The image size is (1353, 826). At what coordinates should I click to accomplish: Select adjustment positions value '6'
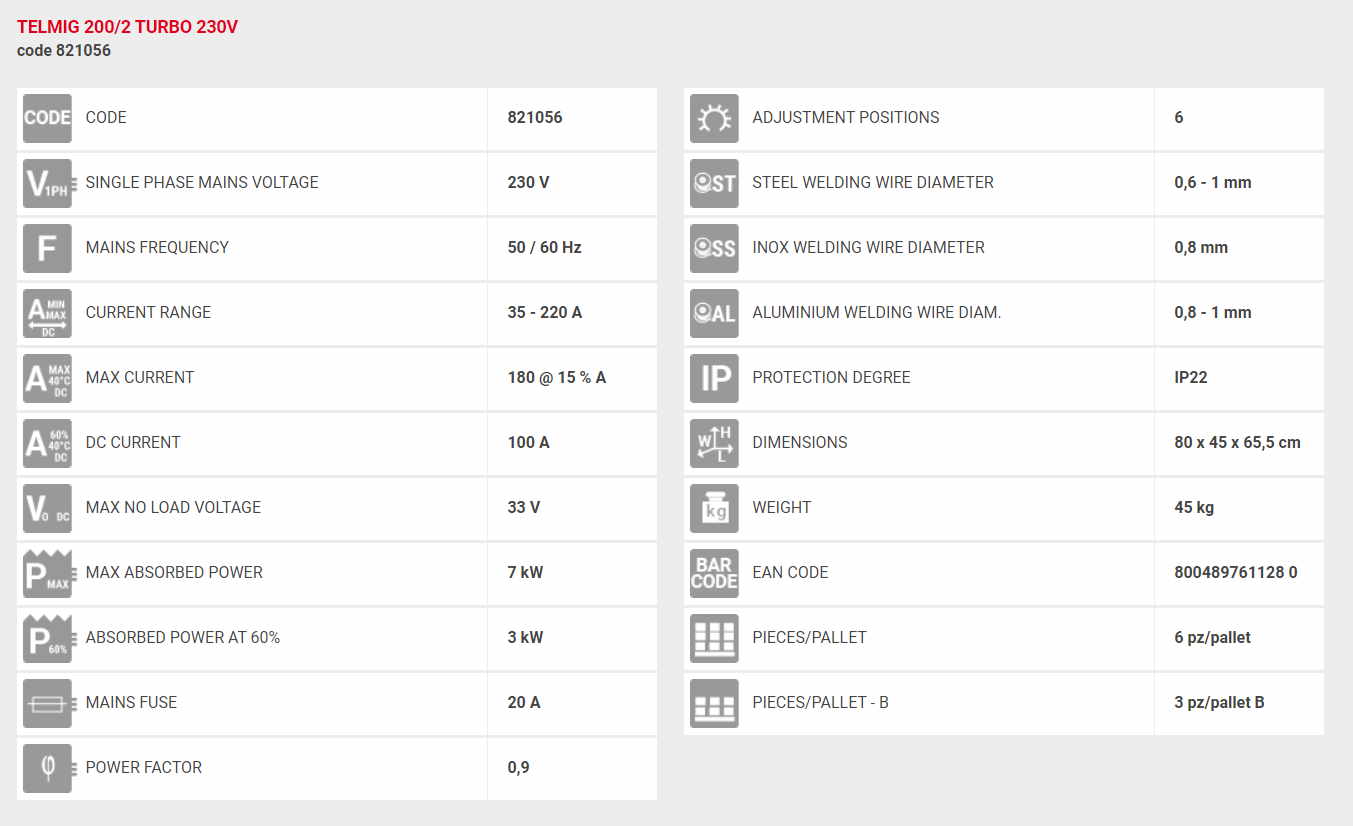tap(1179, 117)
